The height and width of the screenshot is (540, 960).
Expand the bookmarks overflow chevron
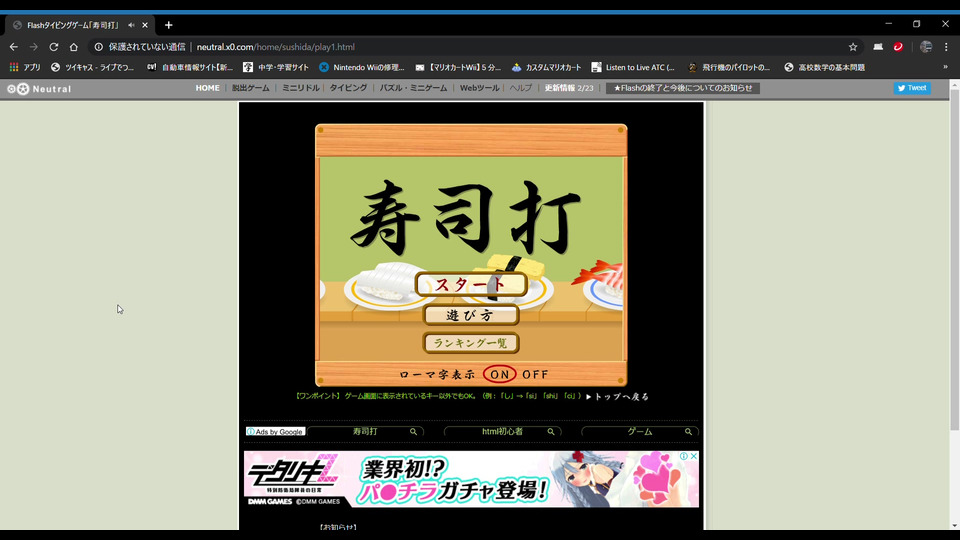(945, 67)
